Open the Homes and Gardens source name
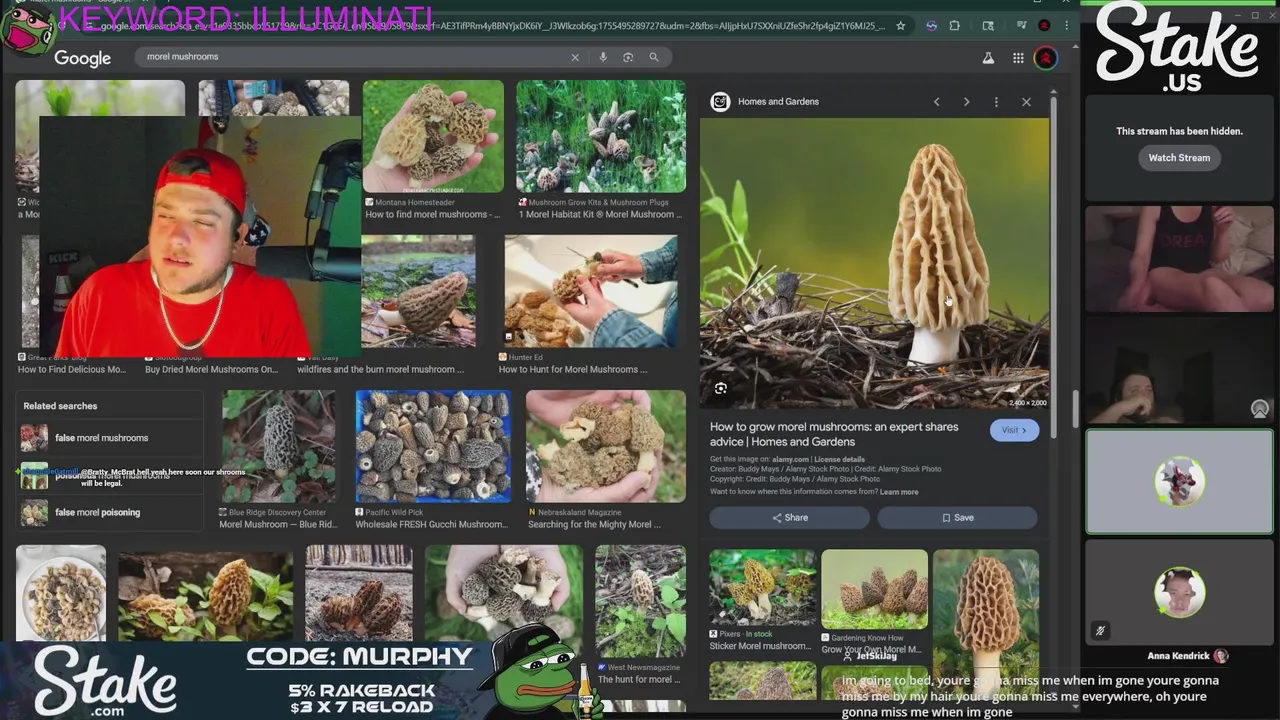1280x720 pixels. coord(778,101)
